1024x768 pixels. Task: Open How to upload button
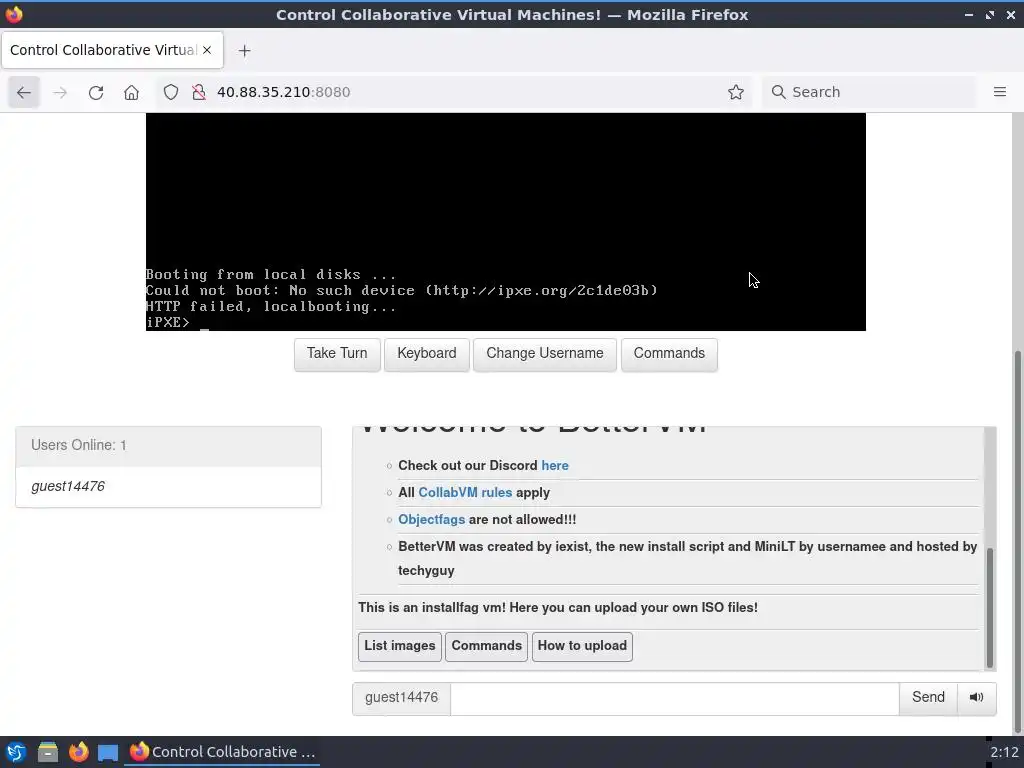(582, 646)
